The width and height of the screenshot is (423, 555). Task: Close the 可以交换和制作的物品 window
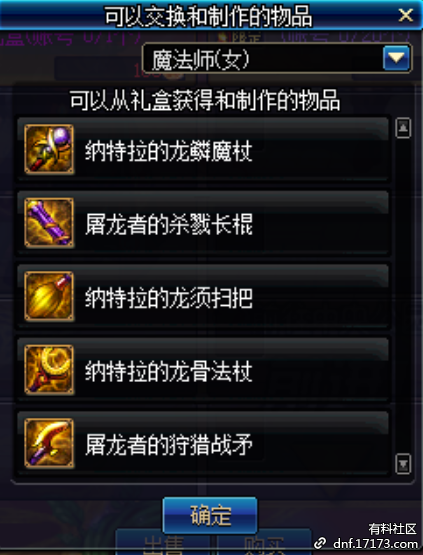(405, 15)
